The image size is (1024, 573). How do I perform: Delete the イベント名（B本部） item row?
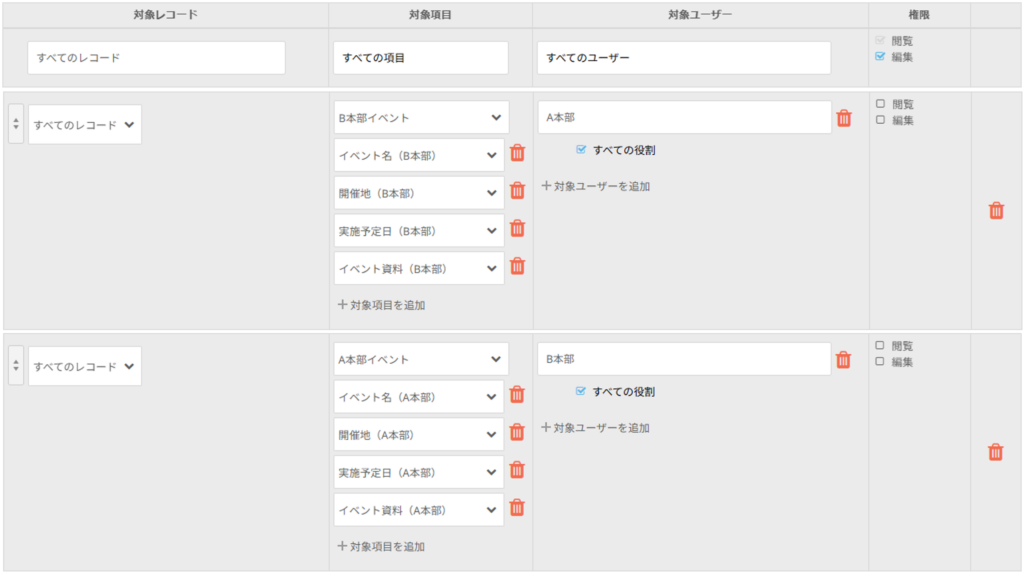point(517,153)
